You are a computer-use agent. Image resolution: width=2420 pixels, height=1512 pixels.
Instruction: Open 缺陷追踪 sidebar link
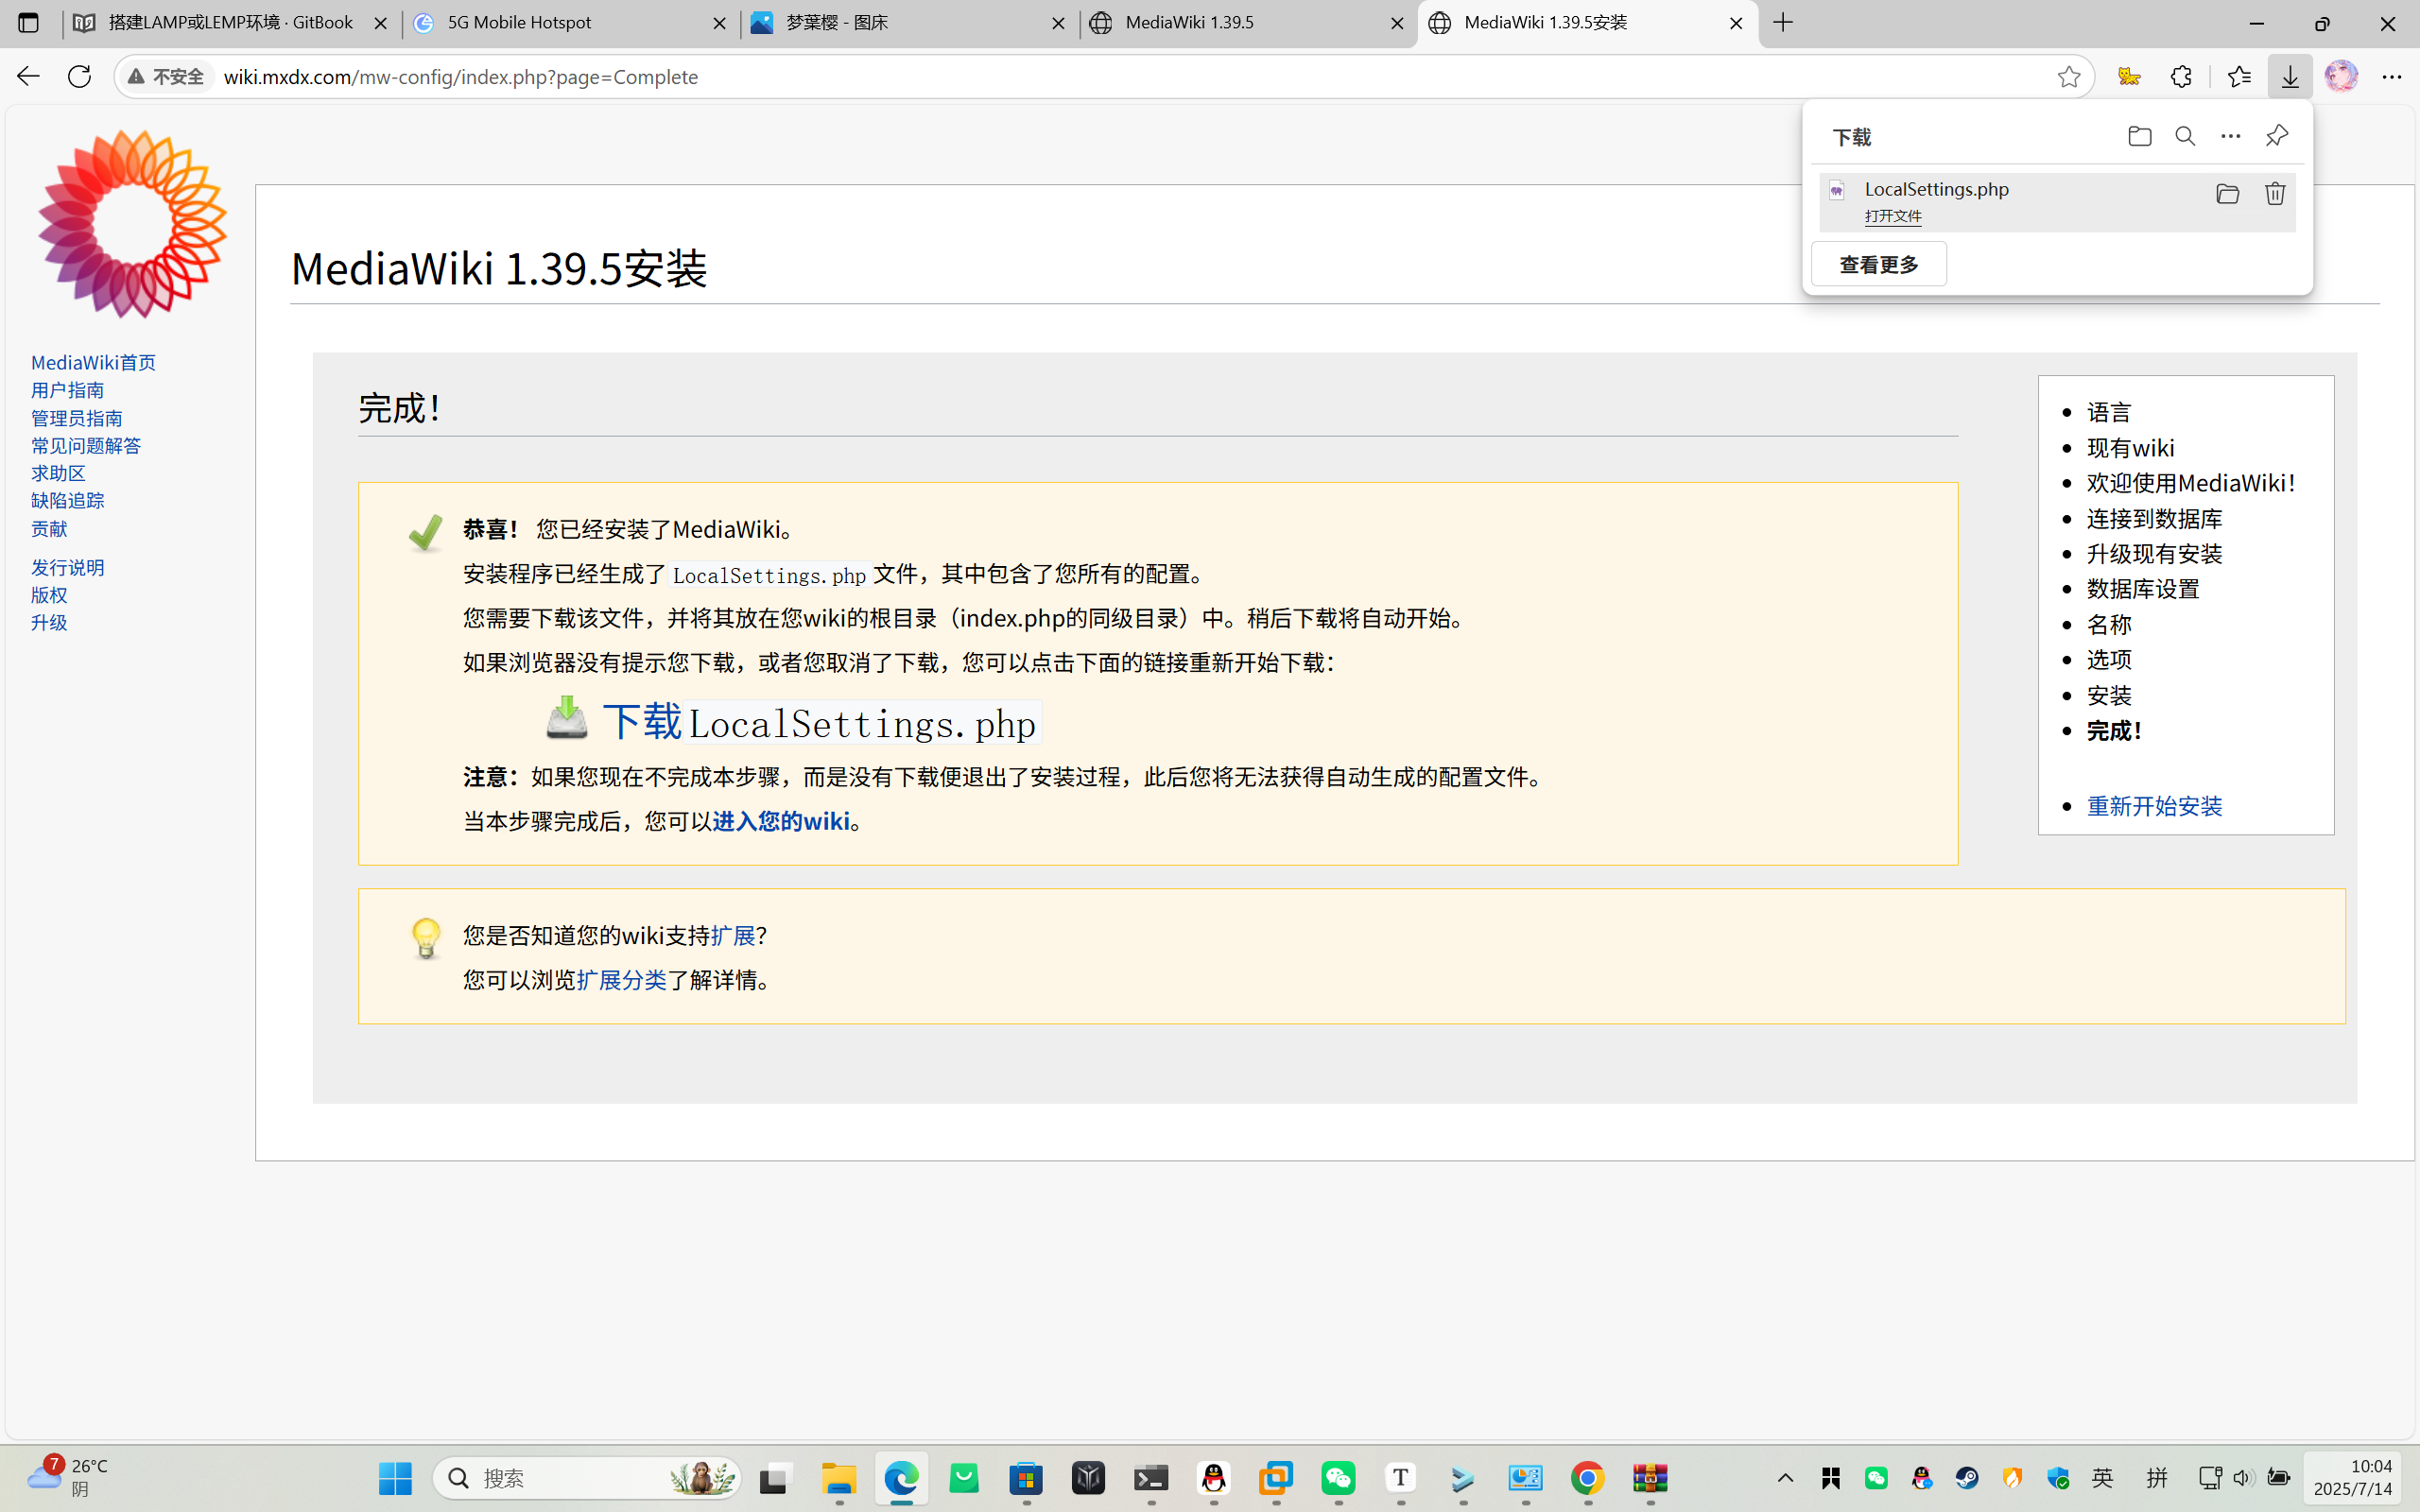tap(67, 500)
